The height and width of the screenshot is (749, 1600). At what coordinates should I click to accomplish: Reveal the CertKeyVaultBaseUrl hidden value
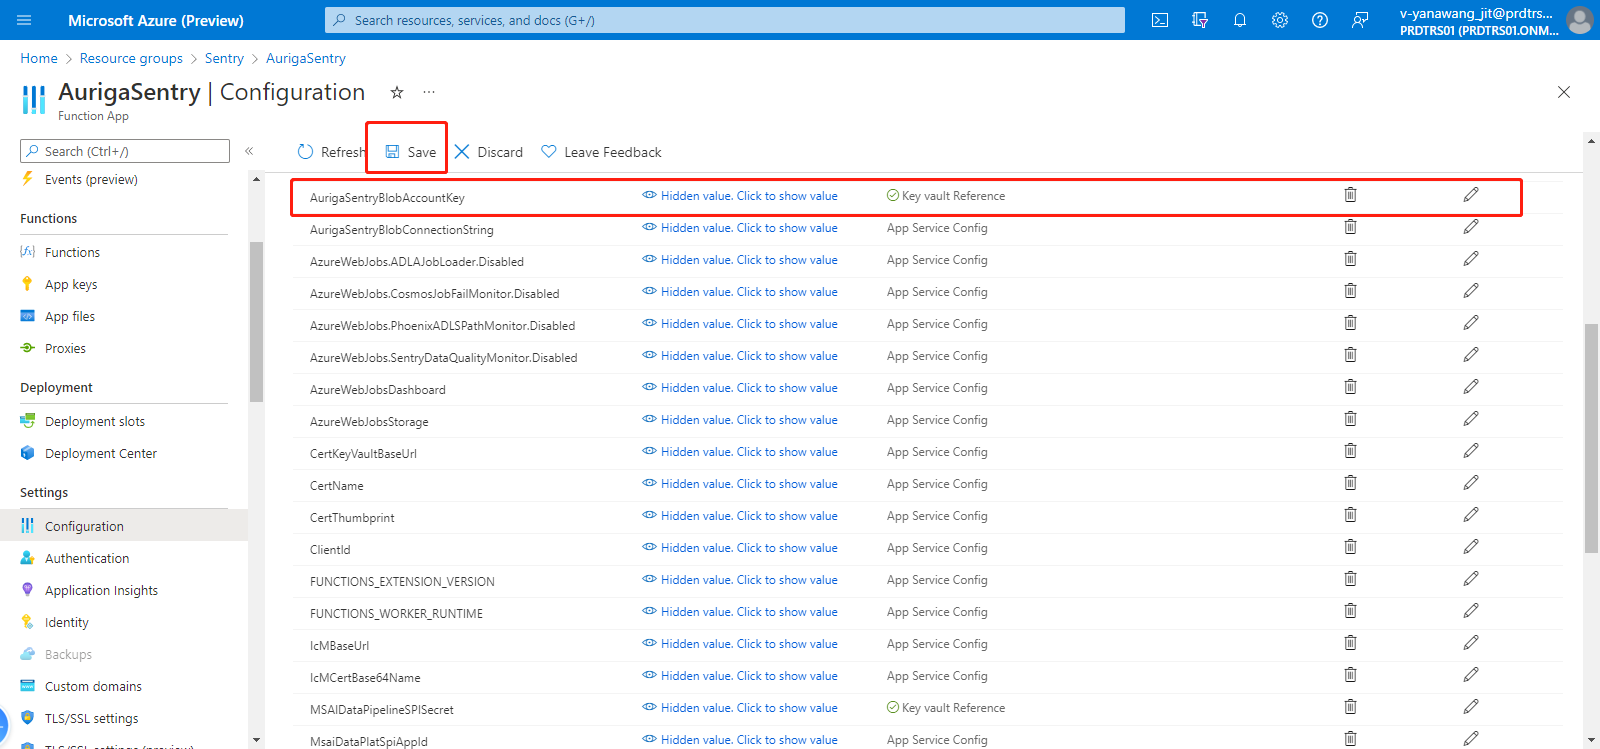(740, 452)
